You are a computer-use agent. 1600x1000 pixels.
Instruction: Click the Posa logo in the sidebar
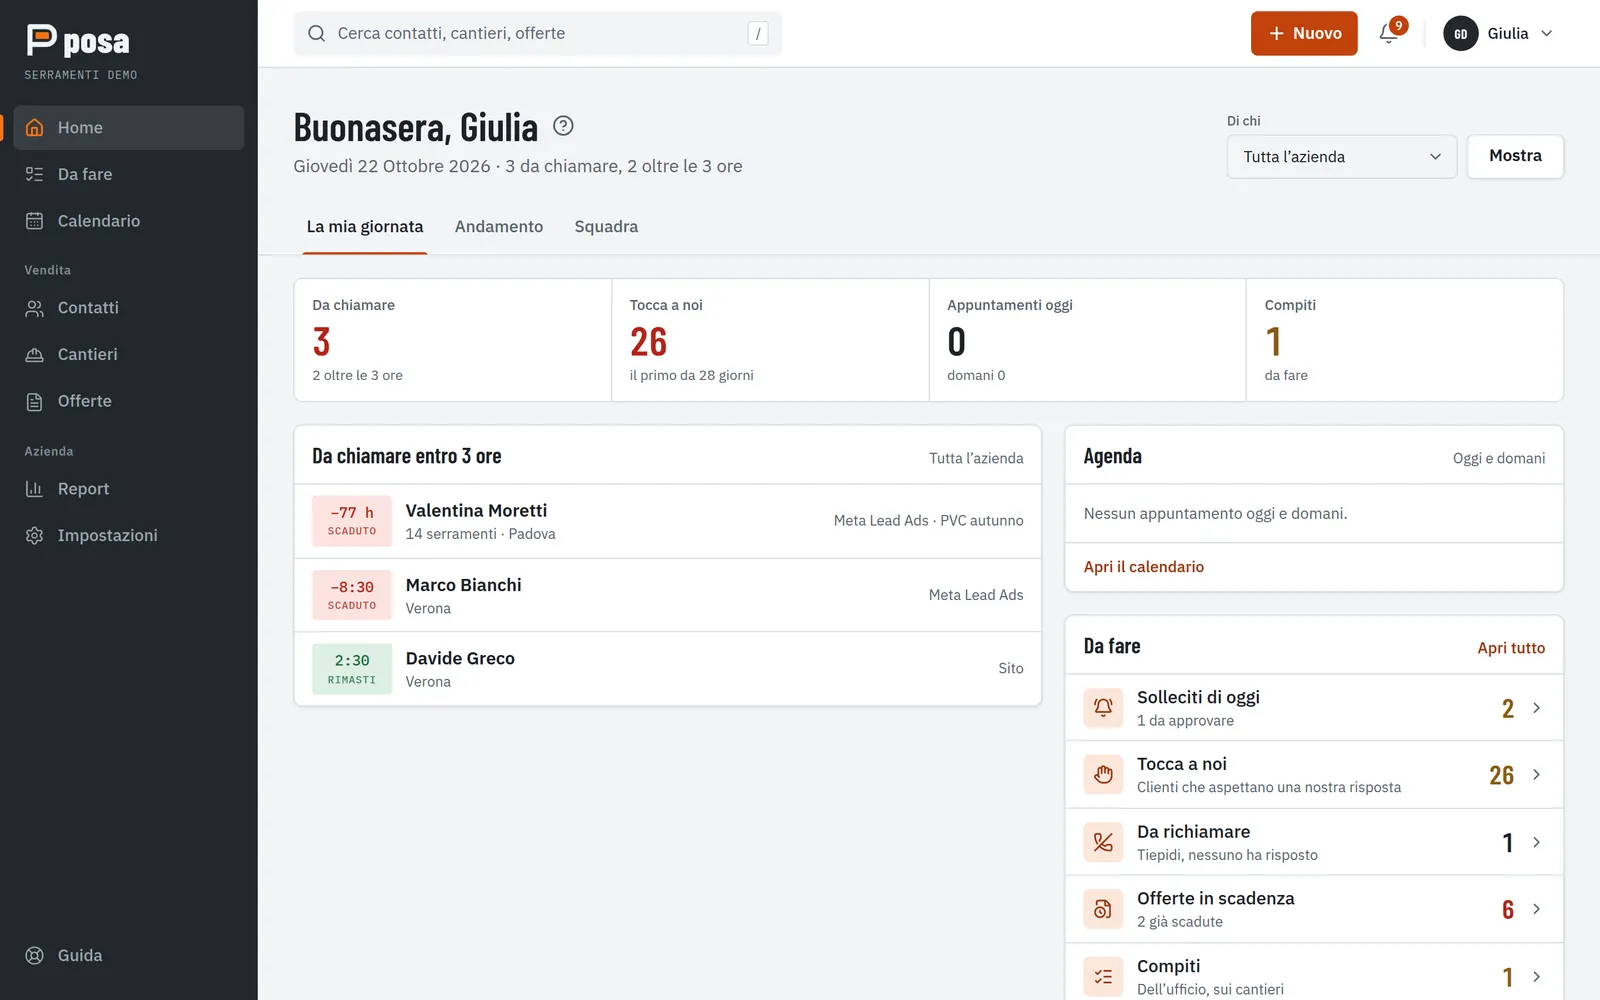78,40
